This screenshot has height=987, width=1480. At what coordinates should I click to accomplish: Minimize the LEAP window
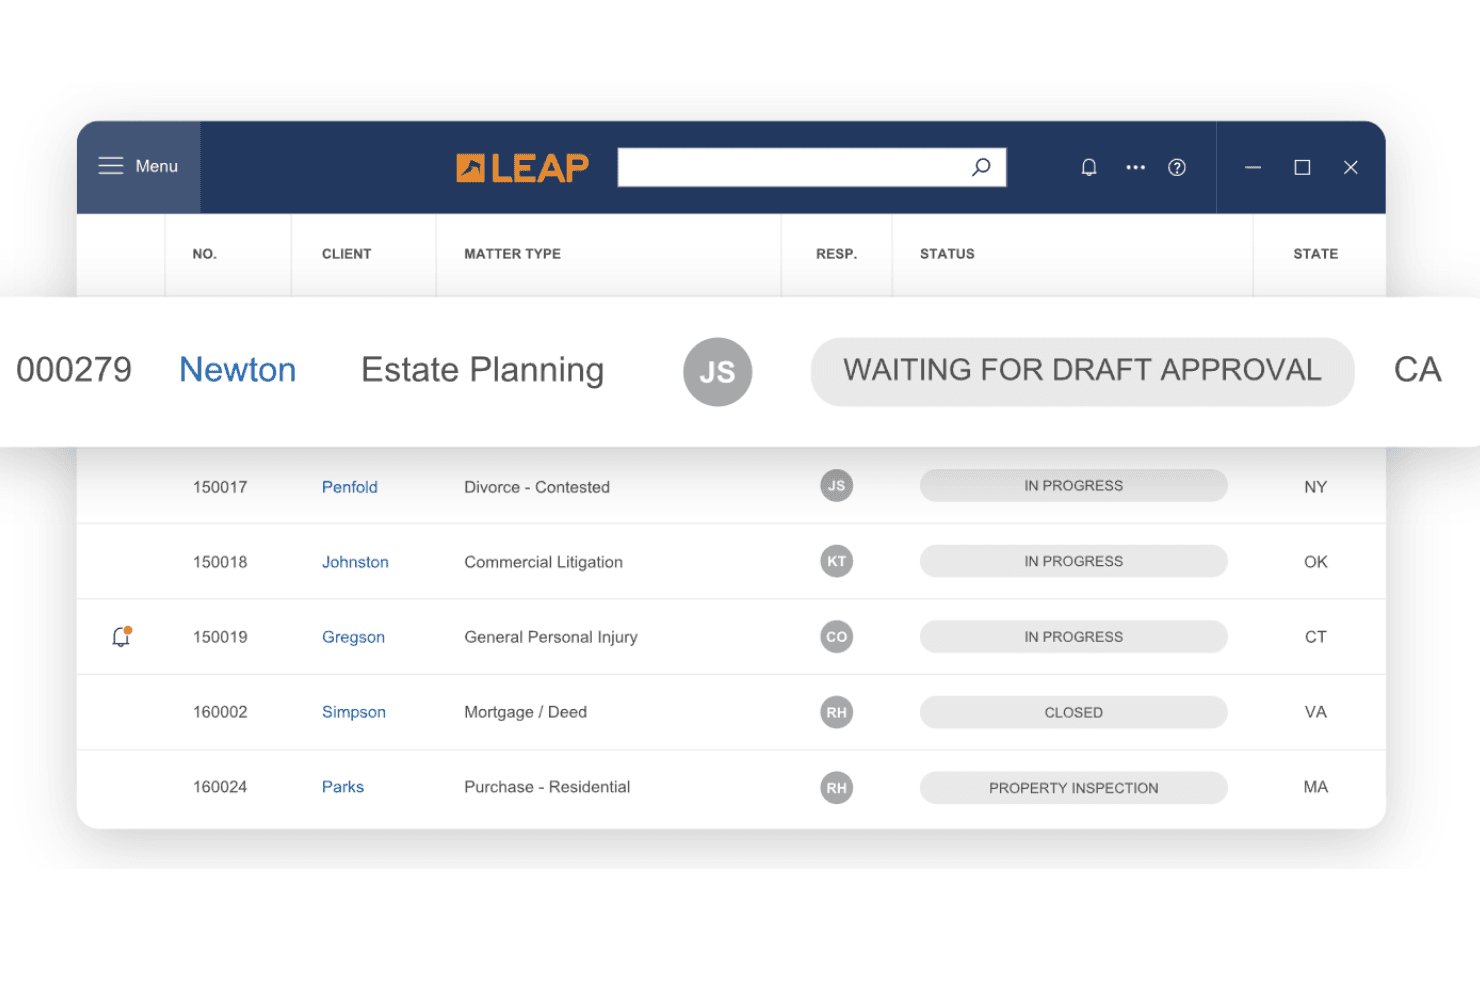[x=1252, y=167]
